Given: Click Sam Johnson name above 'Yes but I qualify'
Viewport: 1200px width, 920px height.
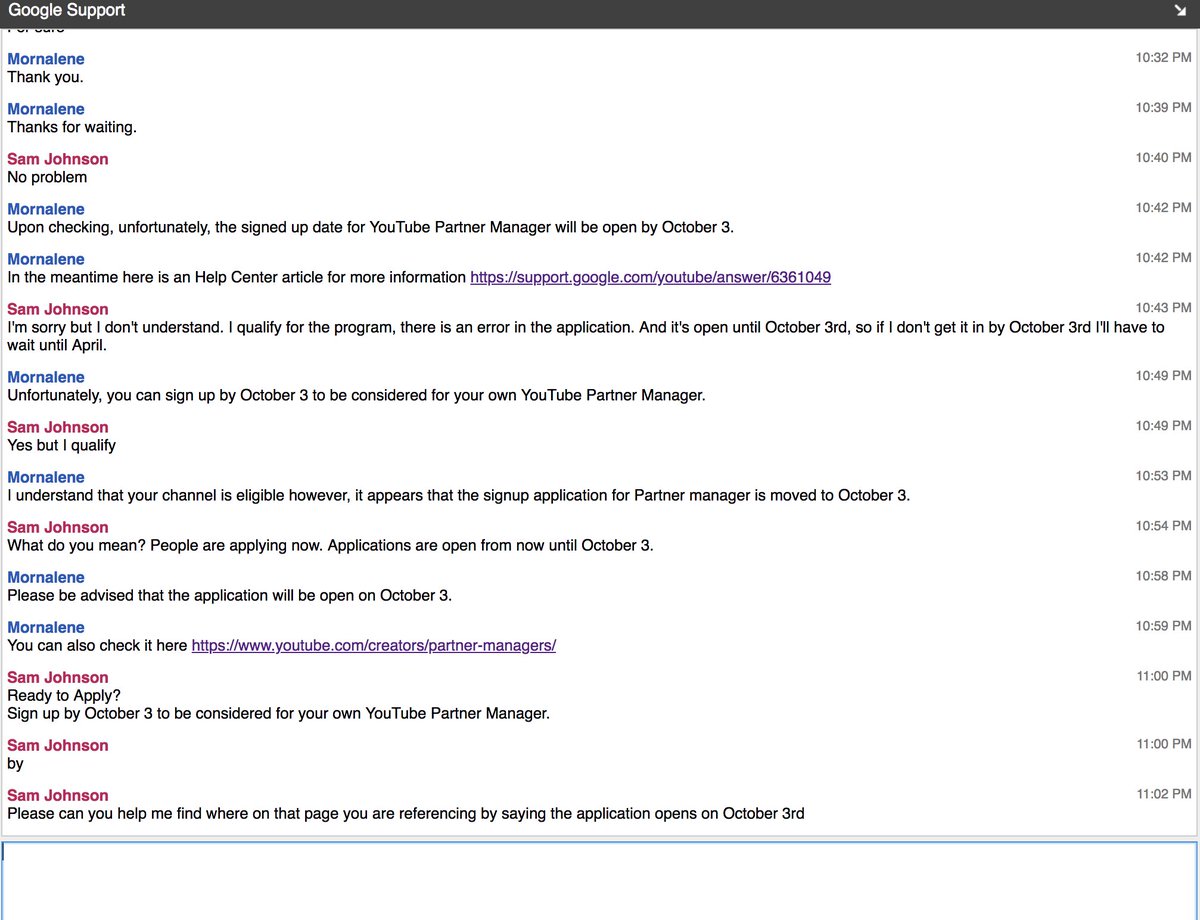Looking at the screenshot, I should pos(58,427).
